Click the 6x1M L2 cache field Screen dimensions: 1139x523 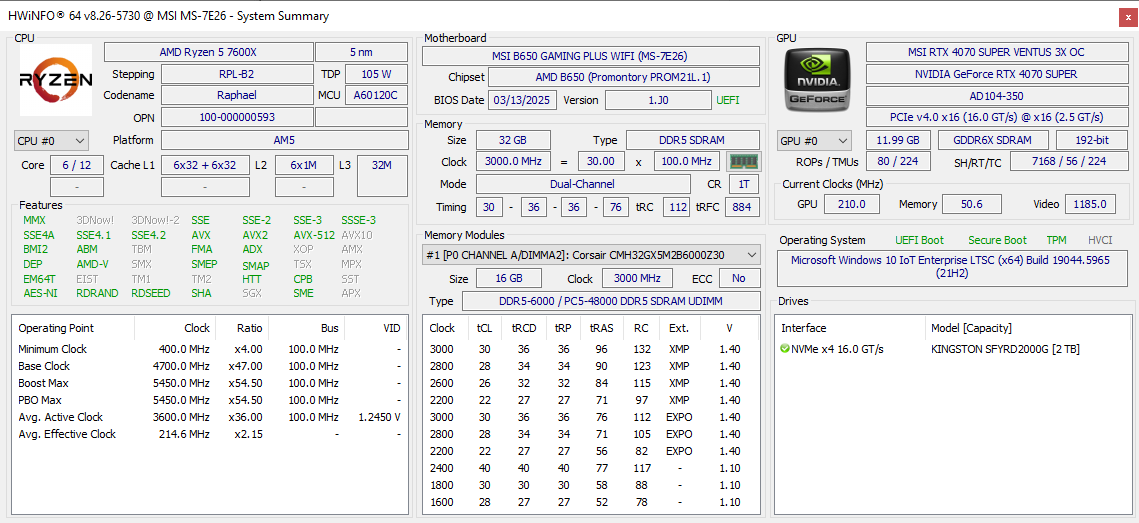304,165
